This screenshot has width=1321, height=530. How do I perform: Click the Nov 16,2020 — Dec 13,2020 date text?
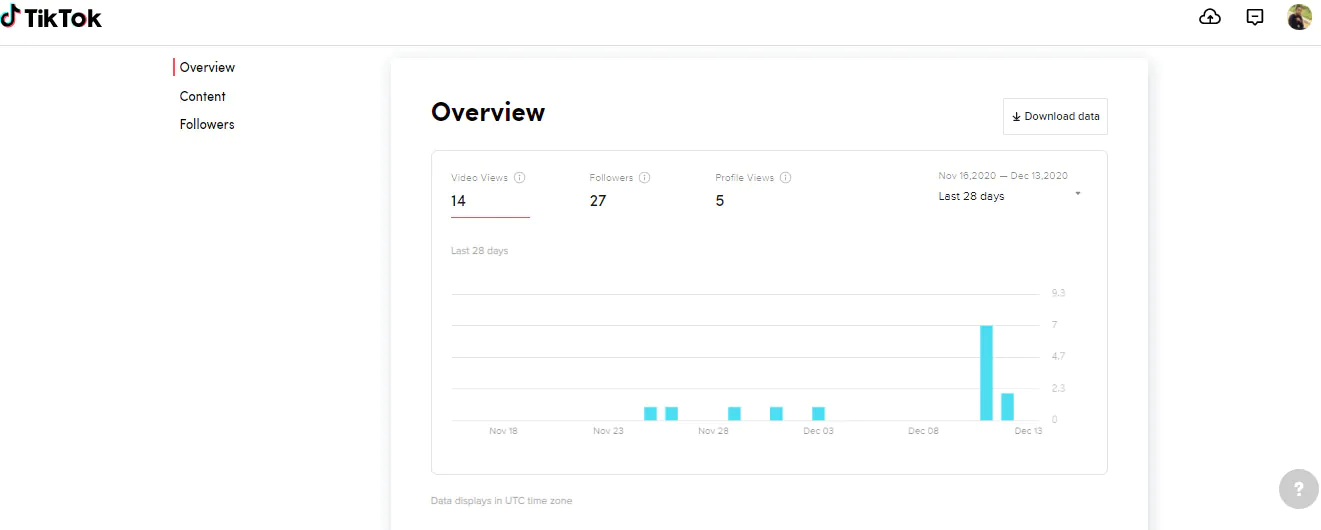pyautogui.click(x=1003, y=176)
